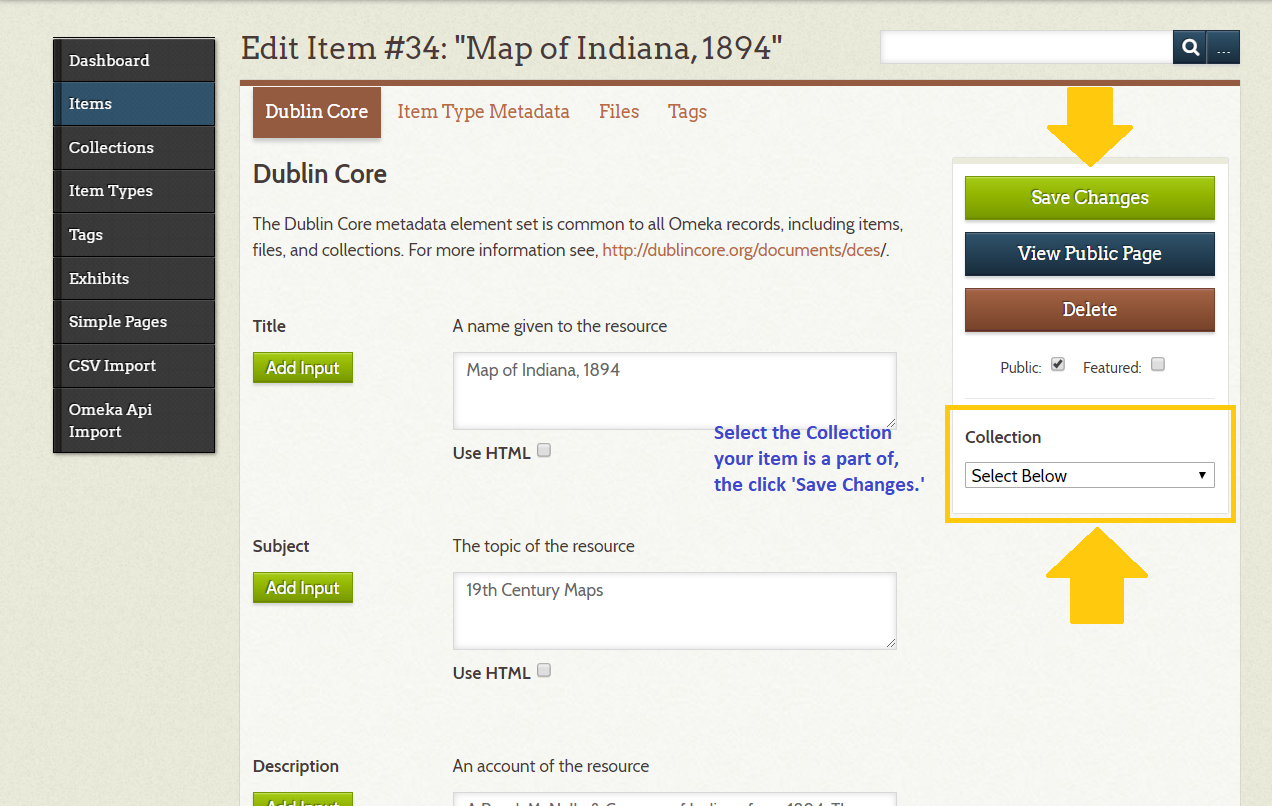The height and width of the screenshot is (806, 1272).
Task: Click Add Input under Title
Action: click(x=303, y=368)
